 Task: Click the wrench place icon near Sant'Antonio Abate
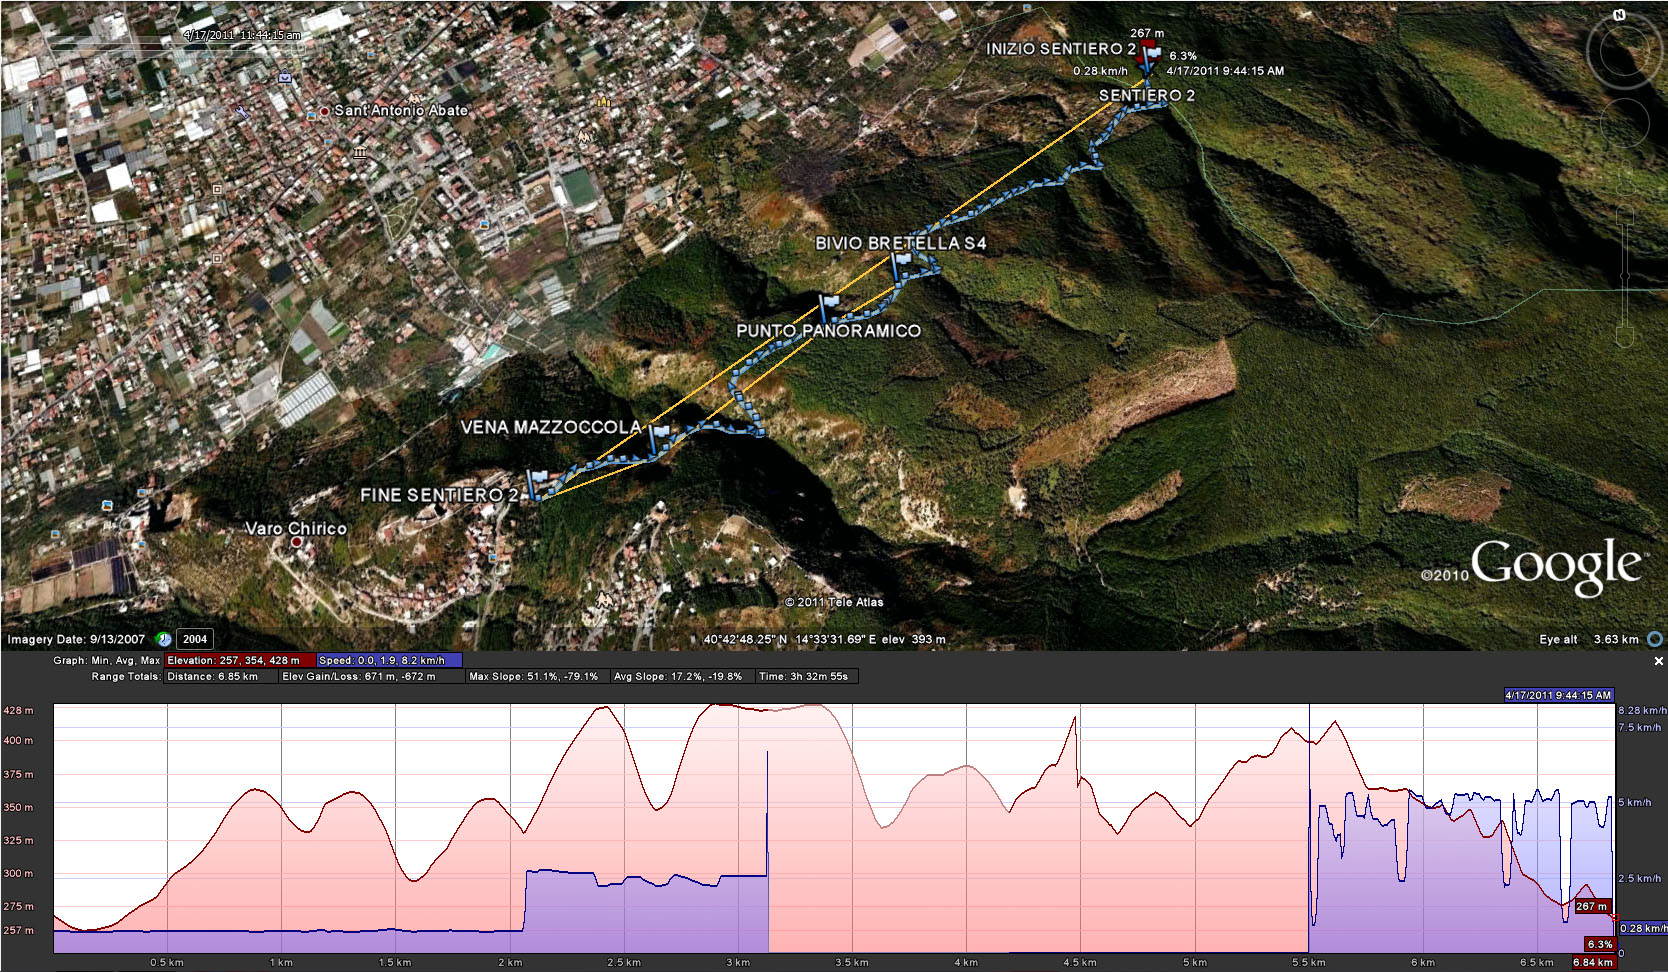coord(242,112)
